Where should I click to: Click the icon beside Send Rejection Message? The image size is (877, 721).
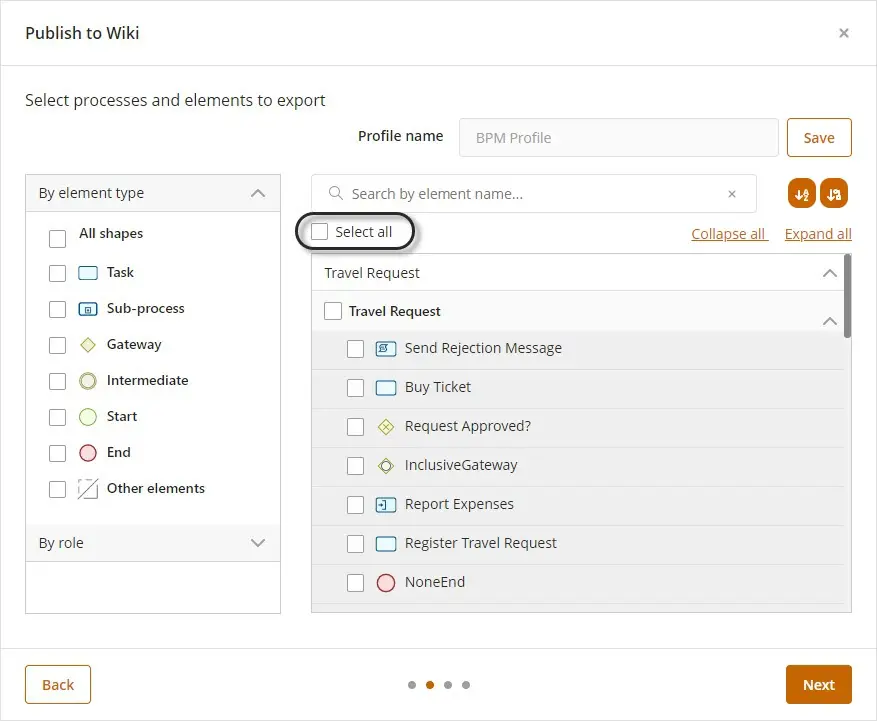(386, 348)
